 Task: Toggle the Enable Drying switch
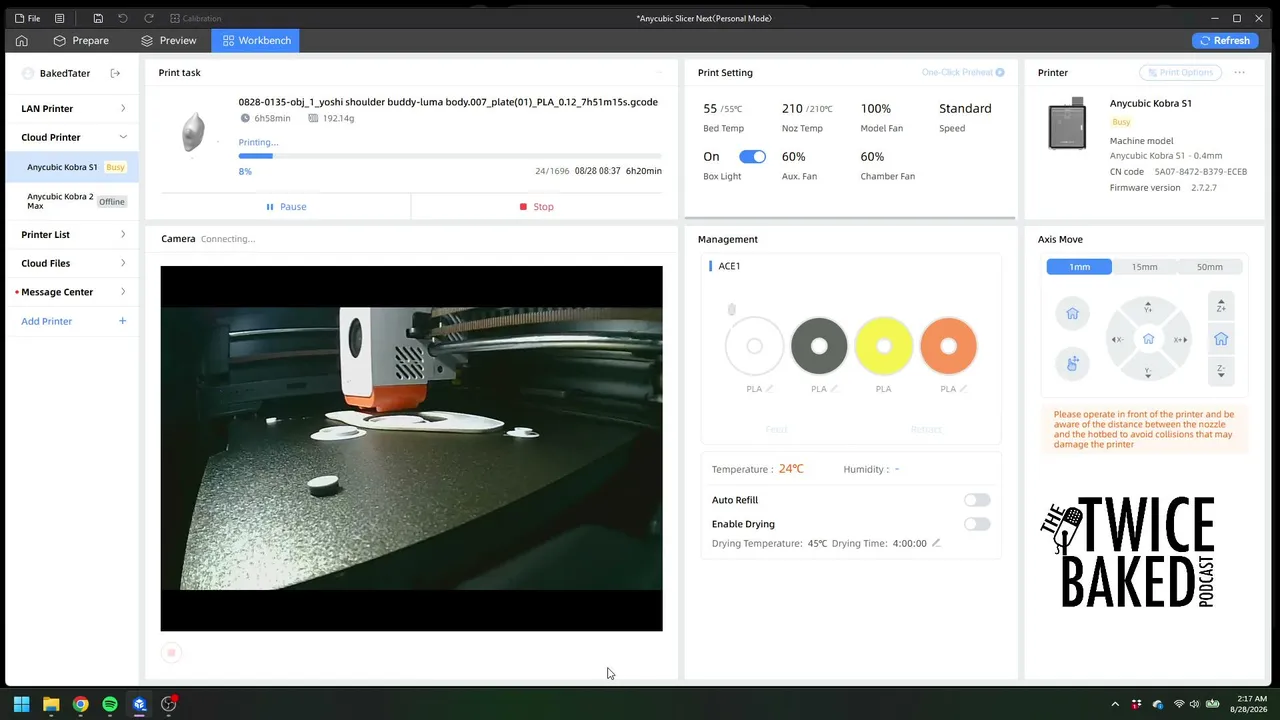tap(977, 524)
